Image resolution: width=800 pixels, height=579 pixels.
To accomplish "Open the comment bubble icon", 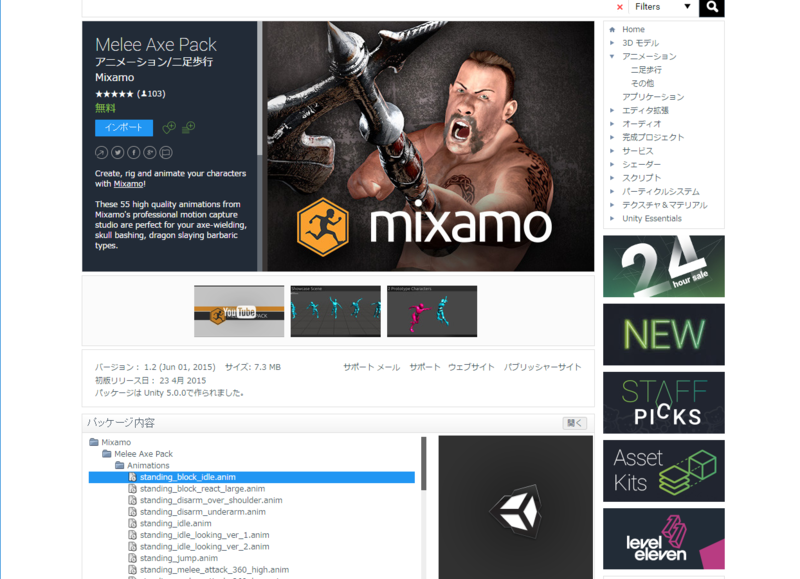I will click(166, 153).
